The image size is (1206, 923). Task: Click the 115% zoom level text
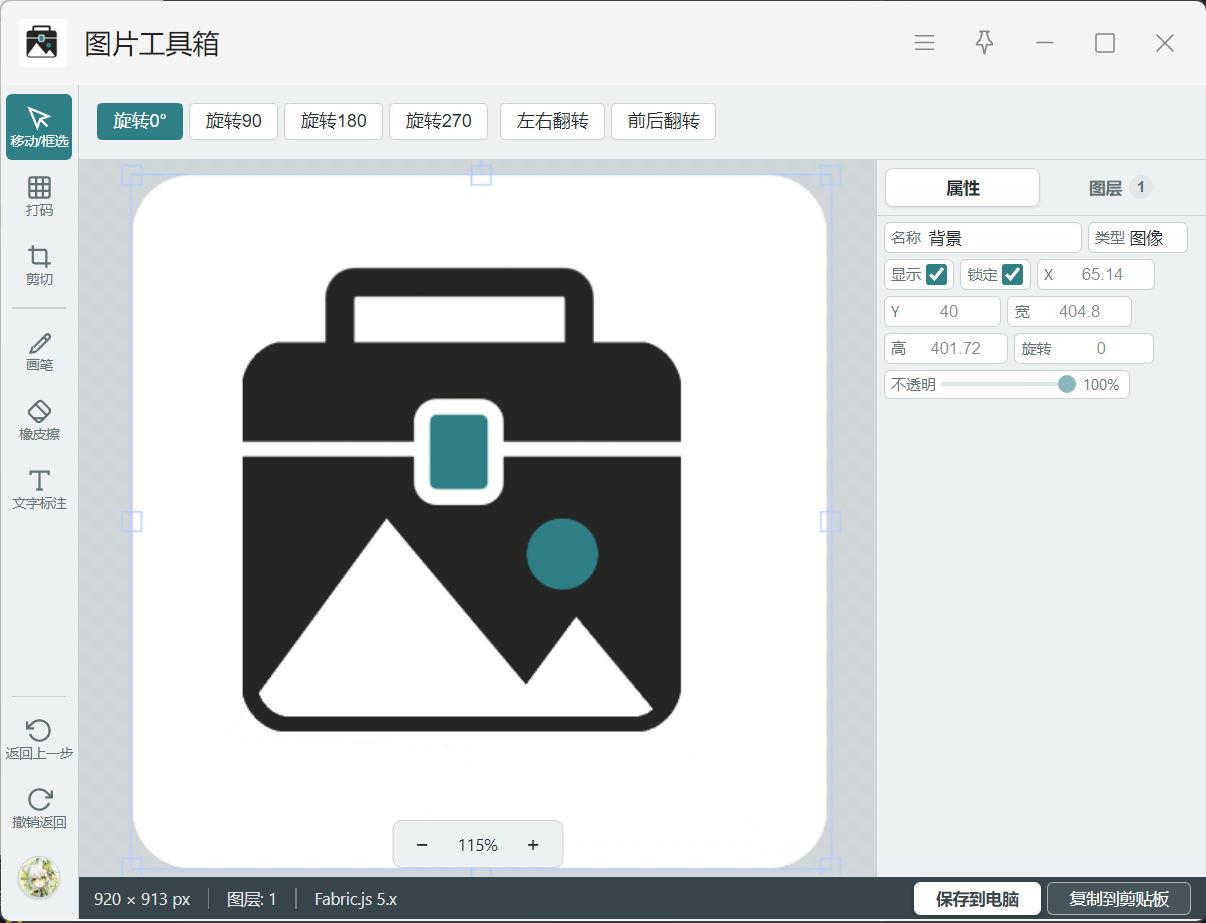[x=478, y=845]
